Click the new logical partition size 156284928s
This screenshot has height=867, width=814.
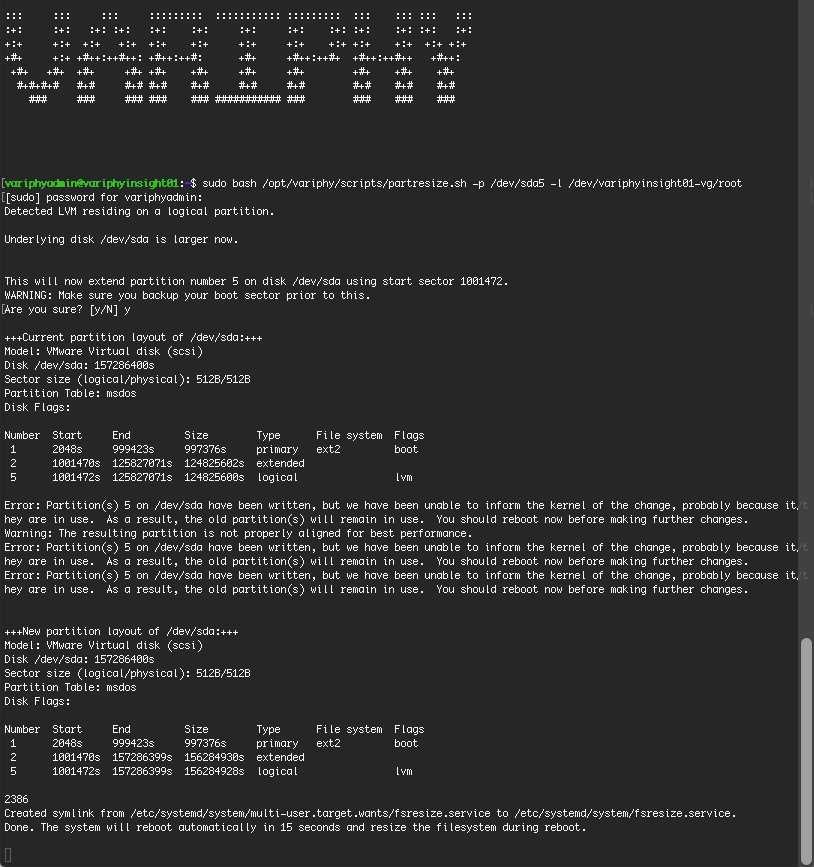pyautogui.click(x=214, y=771)
